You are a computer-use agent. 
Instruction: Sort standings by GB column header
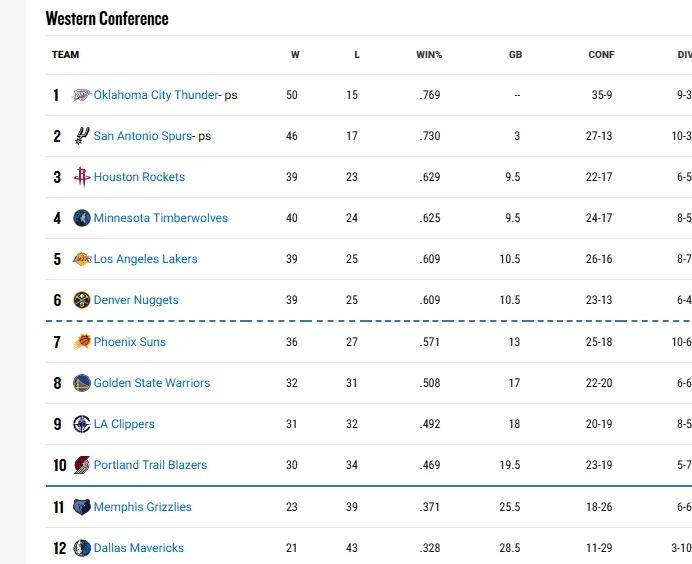[x=515, y=55]
